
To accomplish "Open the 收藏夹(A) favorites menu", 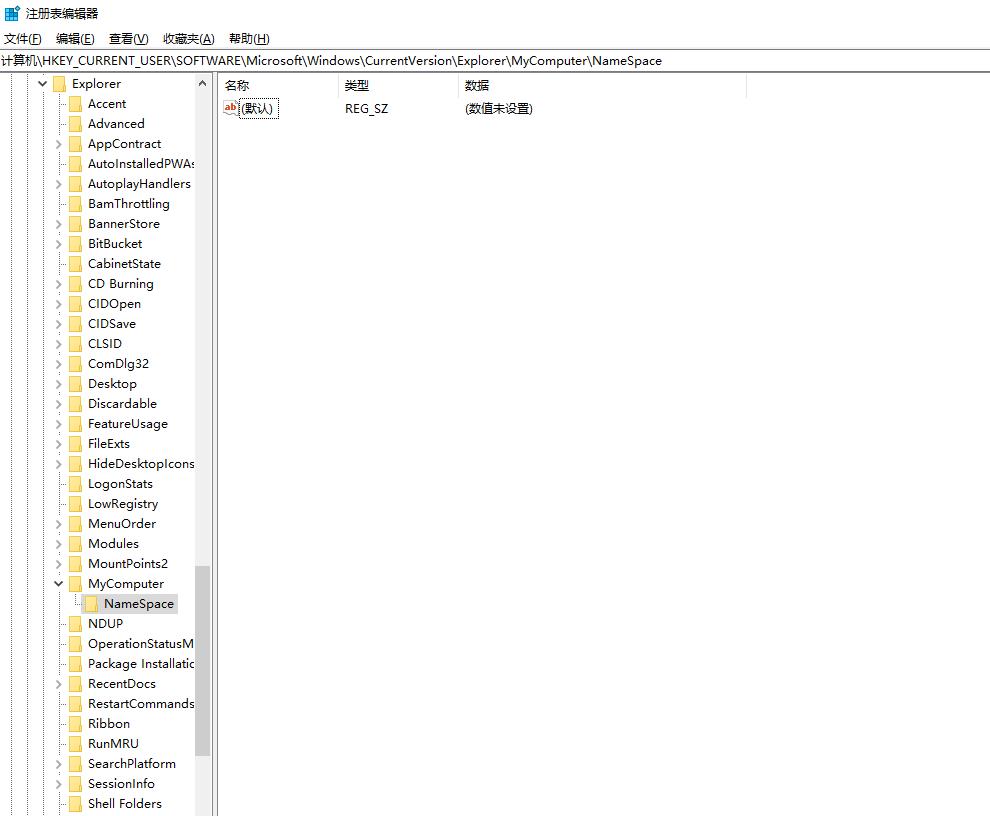I will pos(188,39).
